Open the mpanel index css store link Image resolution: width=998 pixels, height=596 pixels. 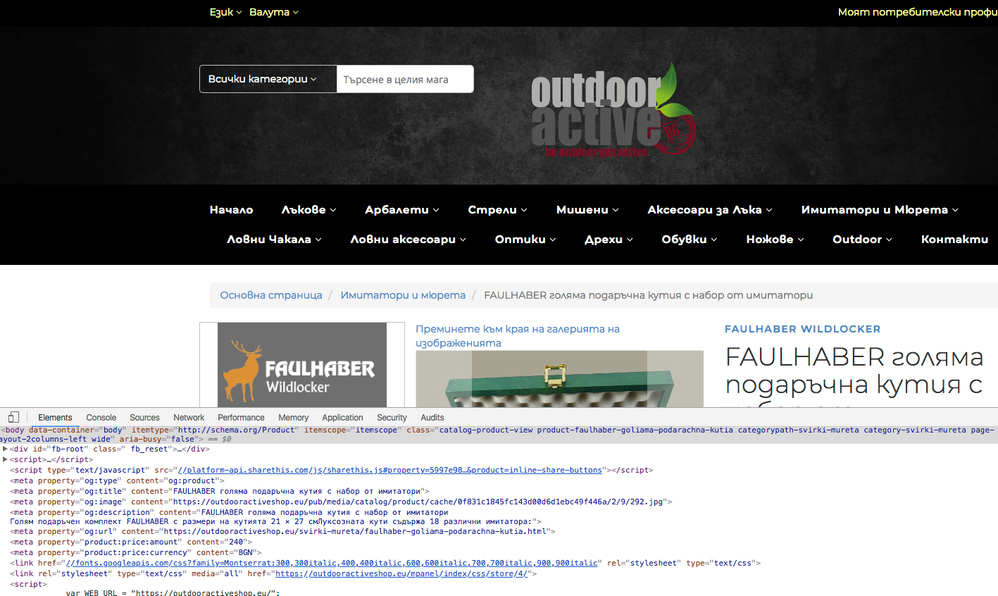pyautogui.click(x=401, y=574)
